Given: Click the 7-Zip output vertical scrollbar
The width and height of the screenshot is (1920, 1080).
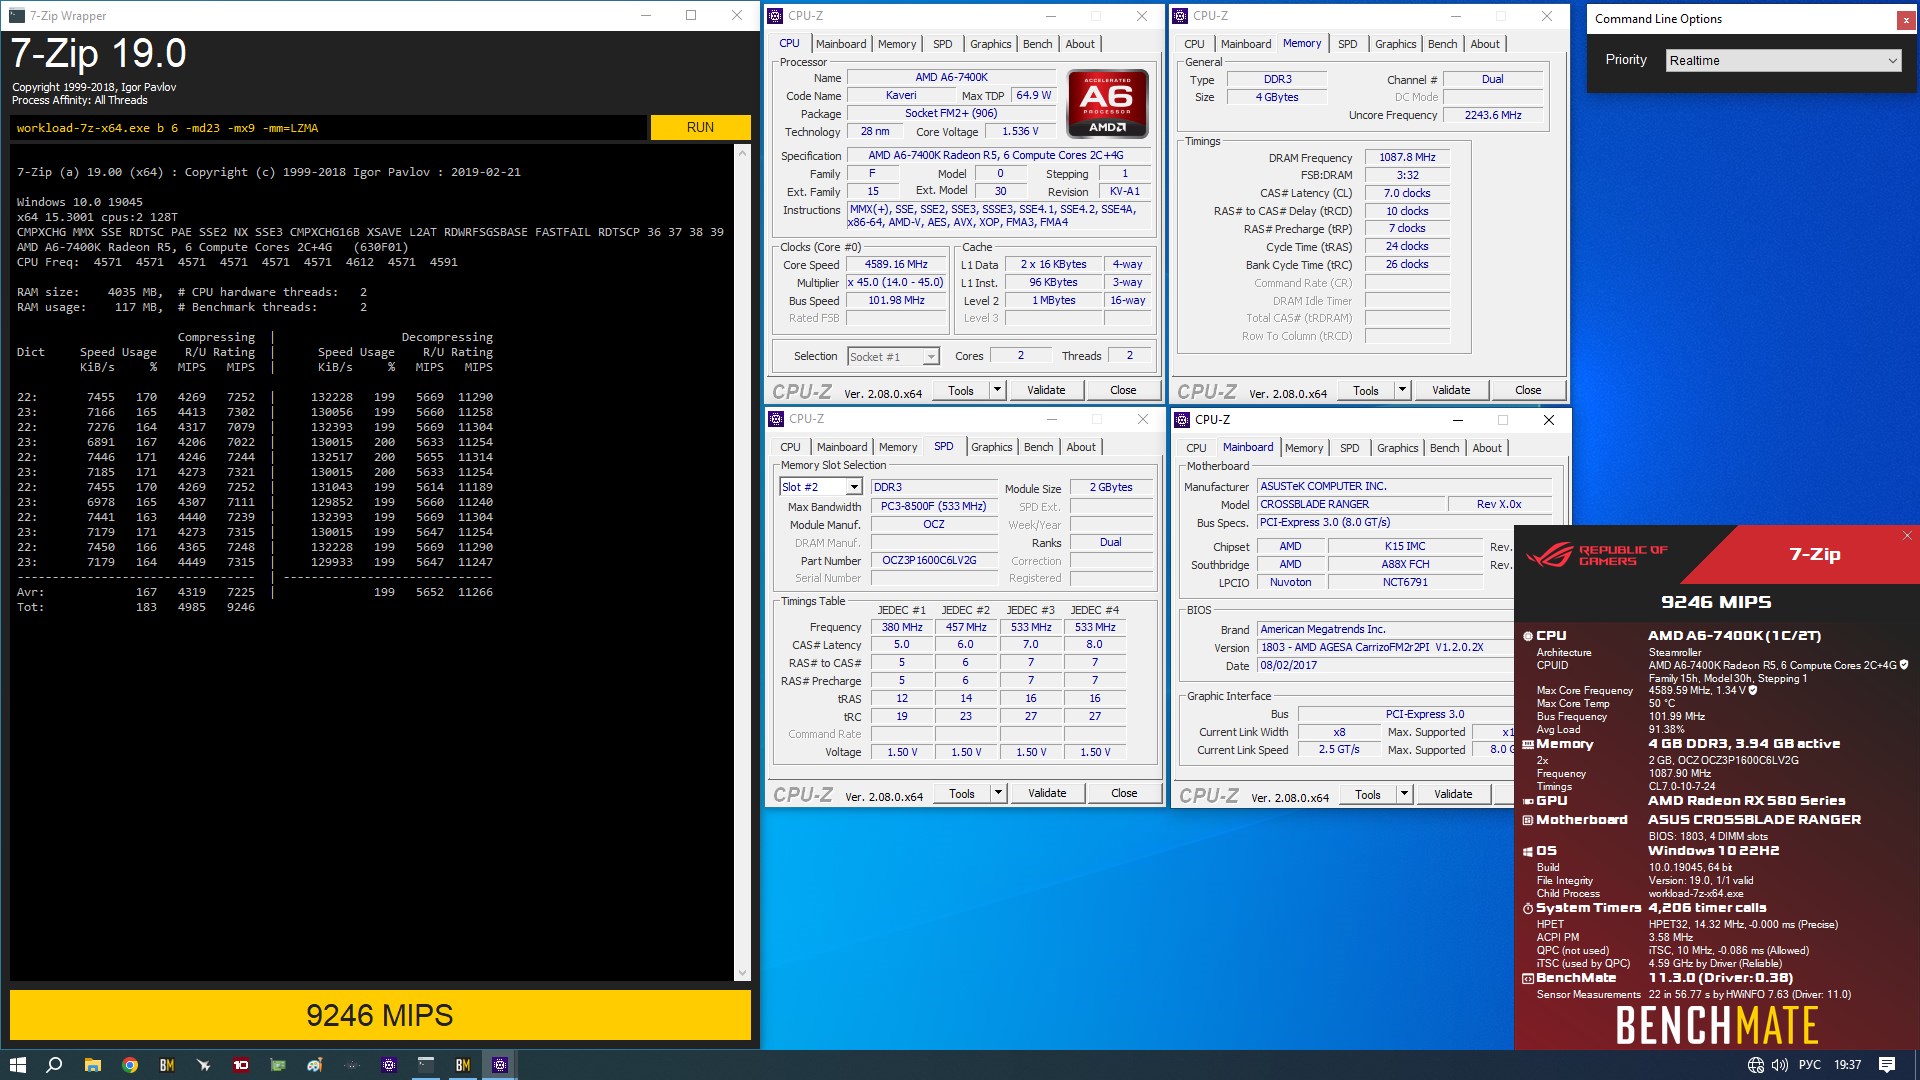Looking at the screenshot, I should pyautogui.click(x=742, y=562).
